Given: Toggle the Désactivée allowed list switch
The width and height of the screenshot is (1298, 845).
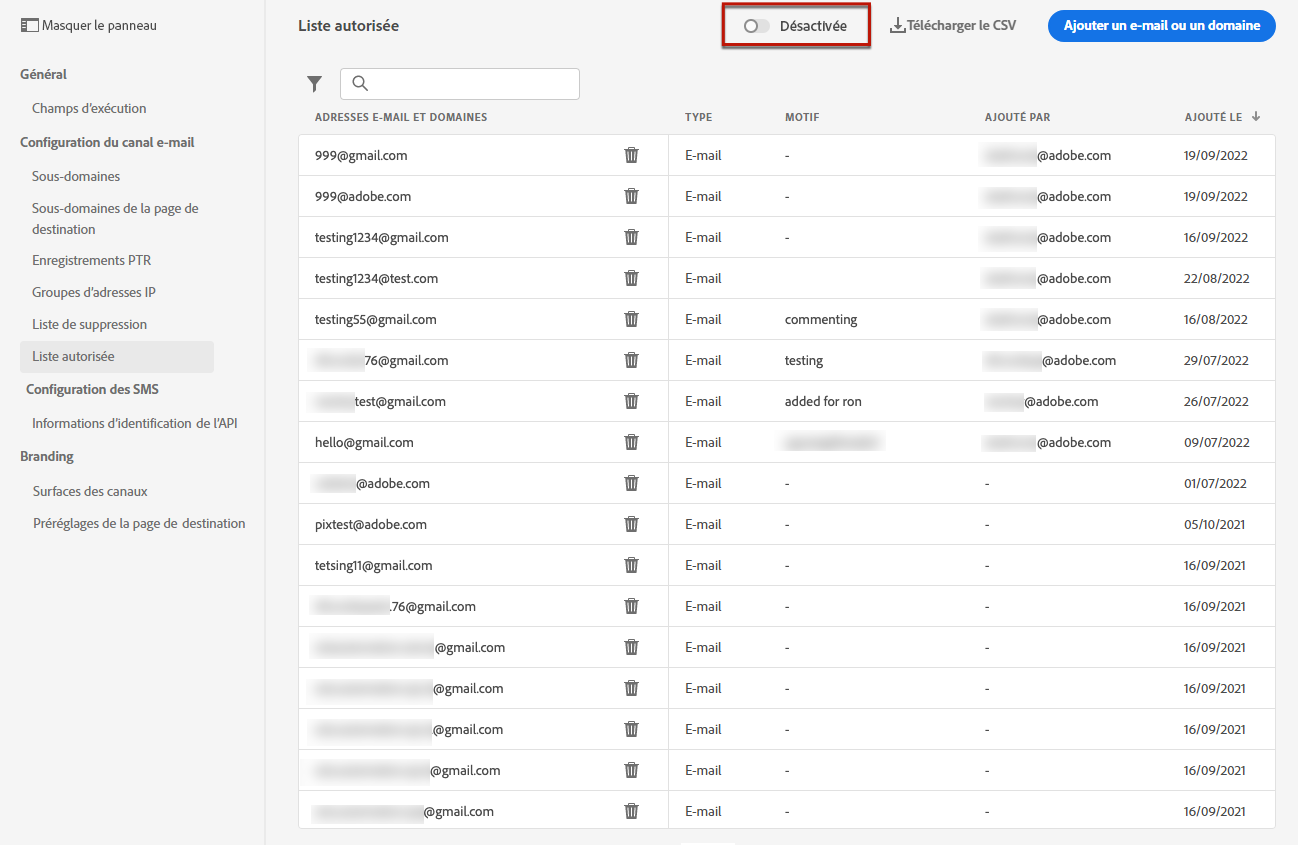Looking at the screenshot, I should click(x=757, y=26).
